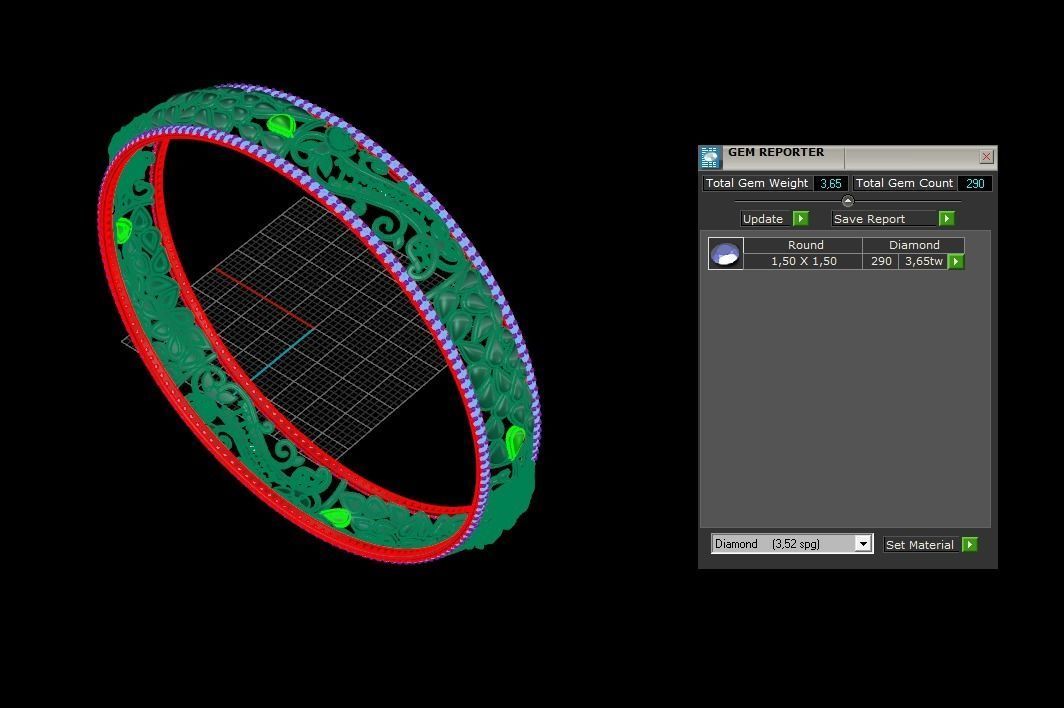Close the Gem Reporter panel

987,157
